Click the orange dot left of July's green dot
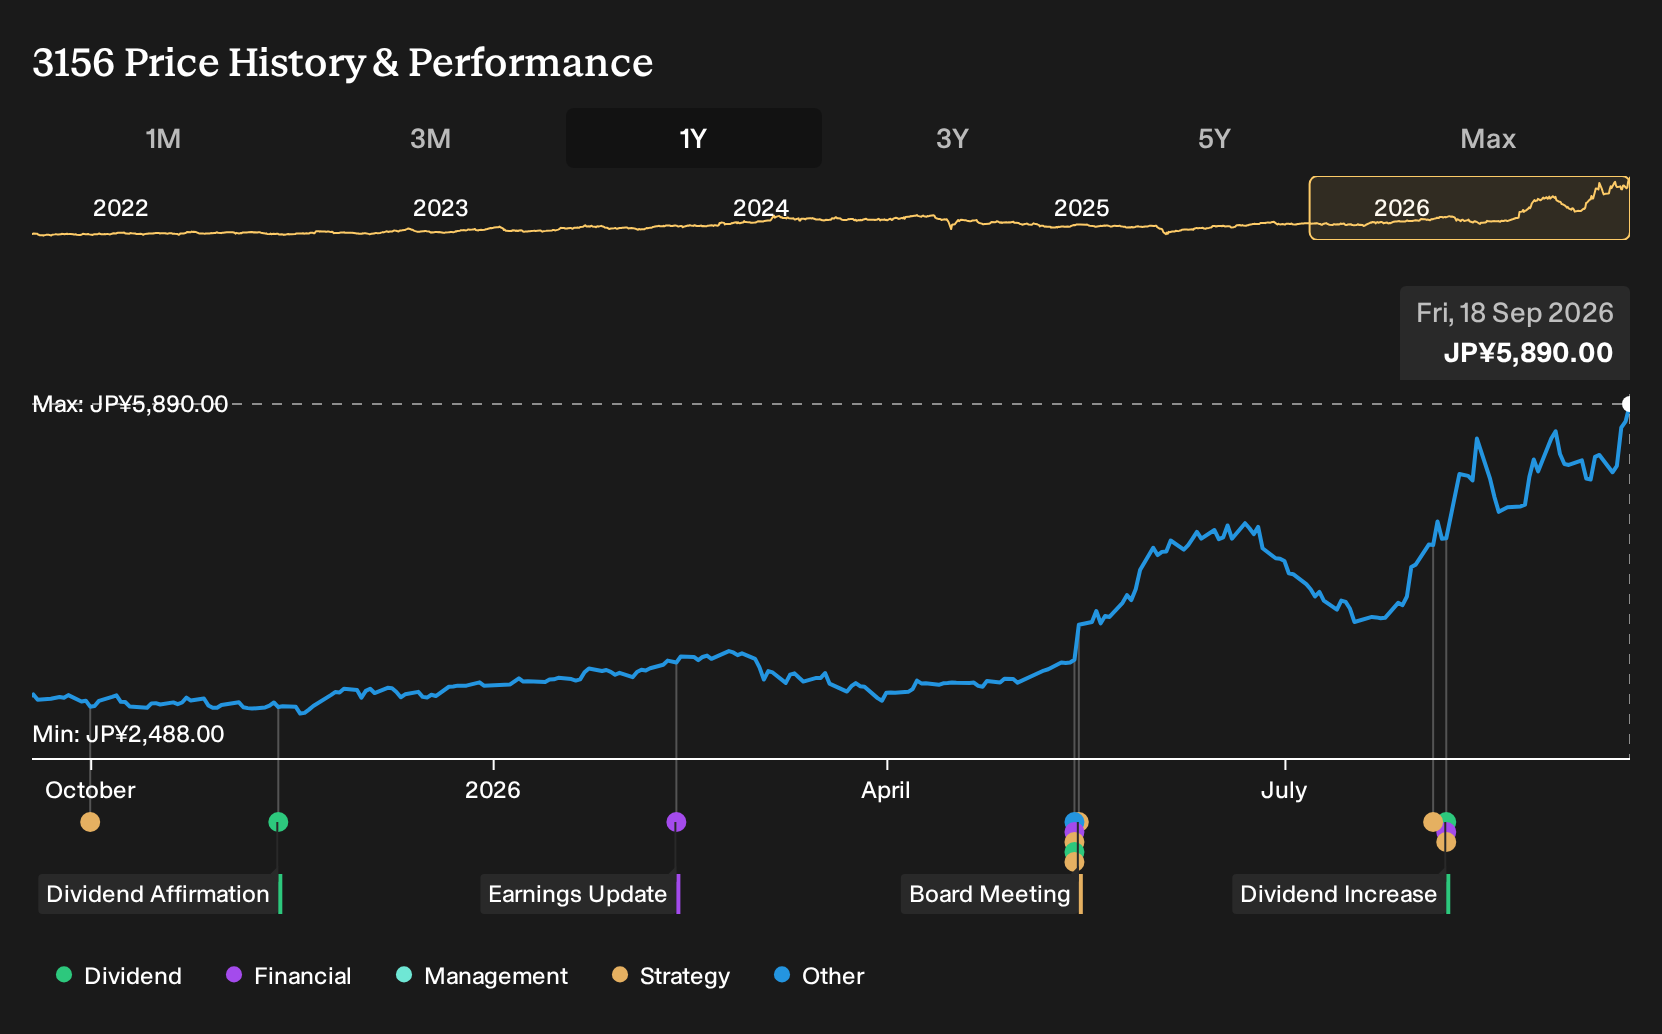 1432,822
